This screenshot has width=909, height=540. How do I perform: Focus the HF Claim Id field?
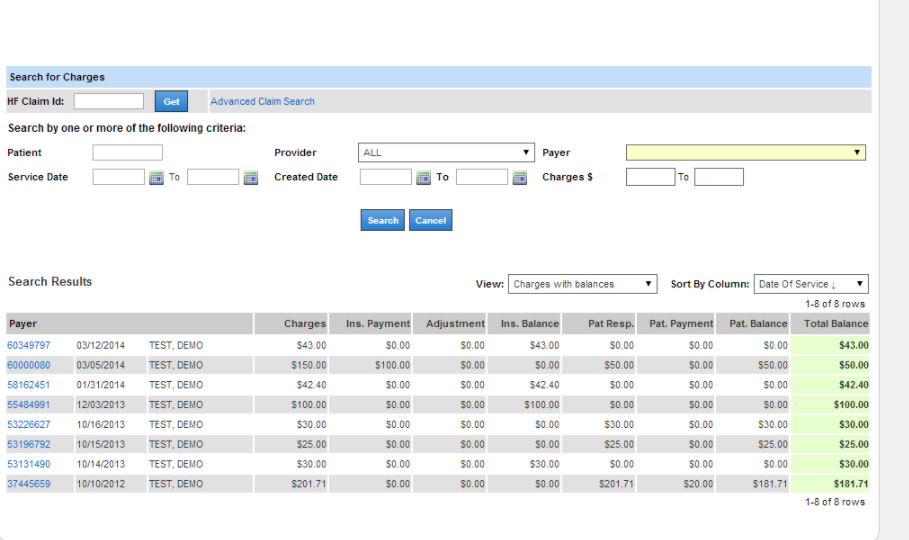click(109, 101)
